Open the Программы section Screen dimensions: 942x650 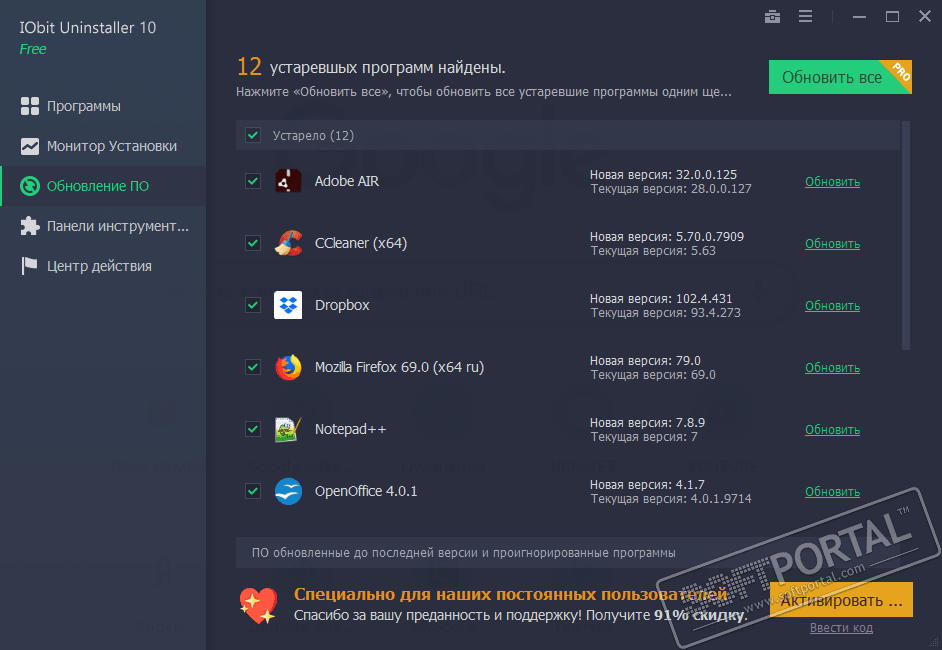coord(103,106)
